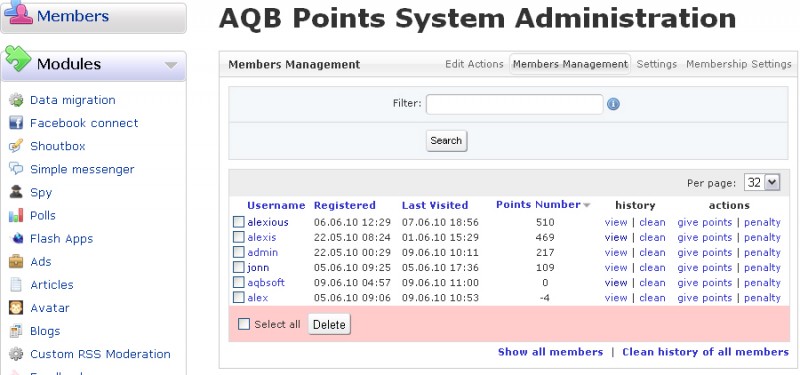This screenshot has width=800, height=375.
Task: Click alexis points value 469
Action: [545, 238]
